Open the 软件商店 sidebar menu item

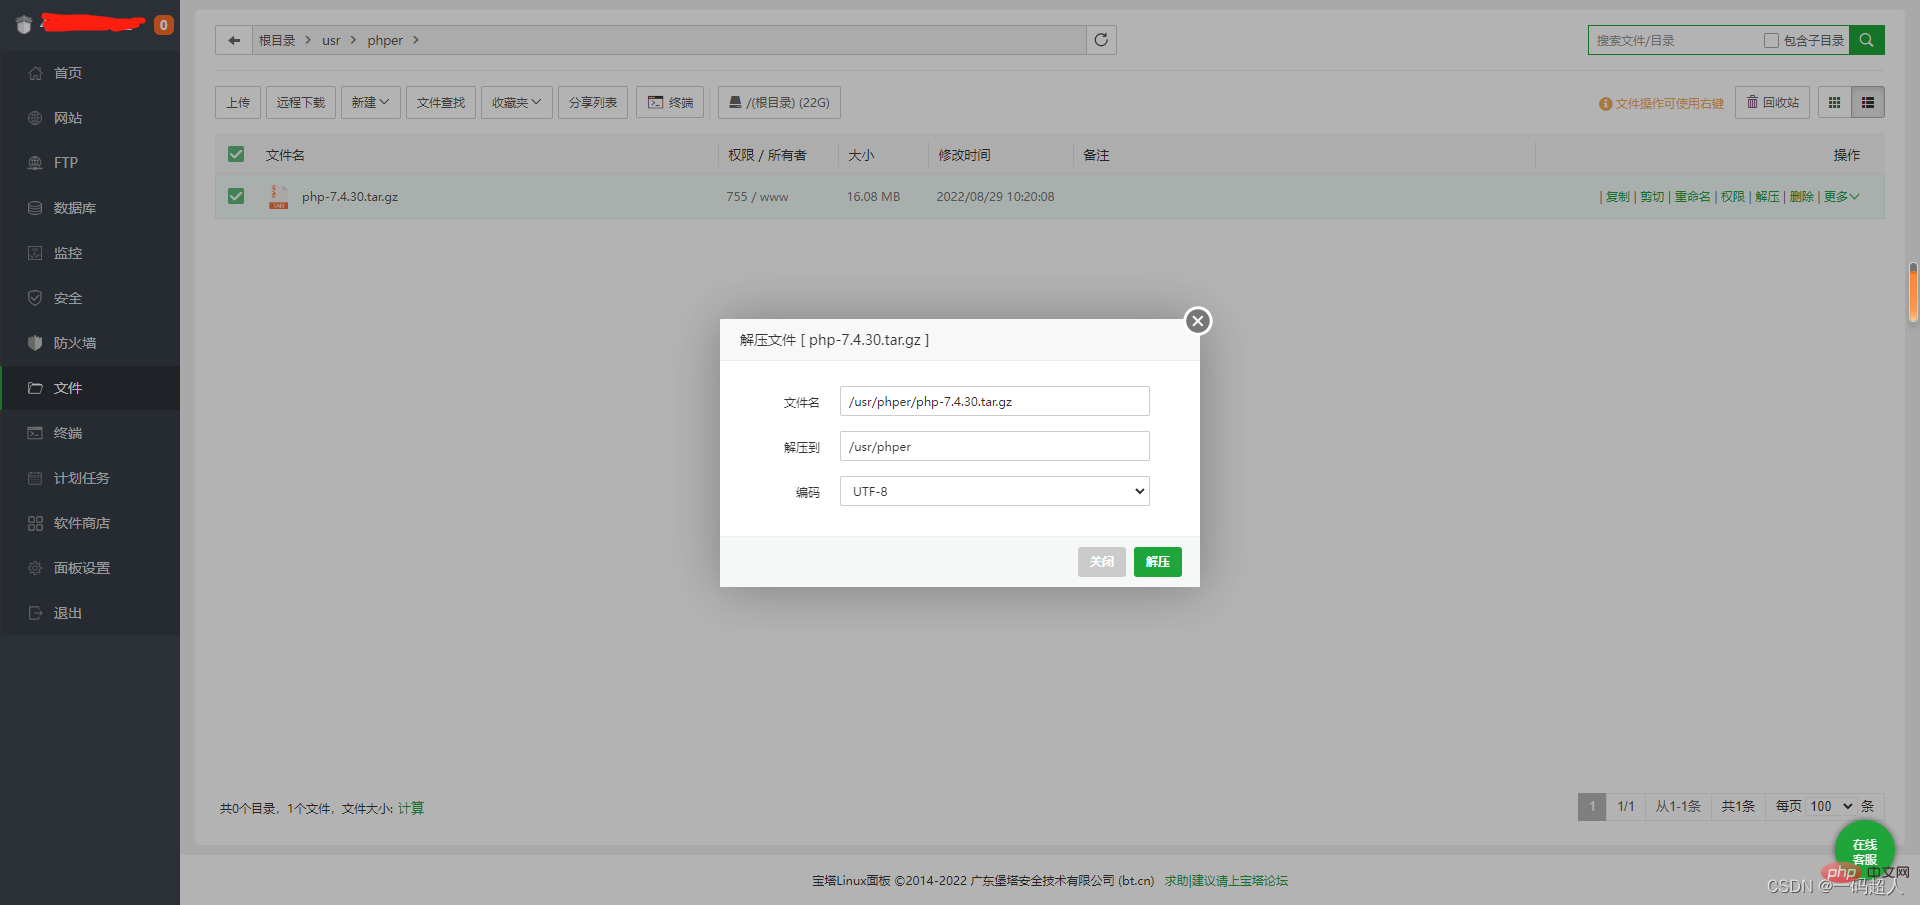[90, 523]
